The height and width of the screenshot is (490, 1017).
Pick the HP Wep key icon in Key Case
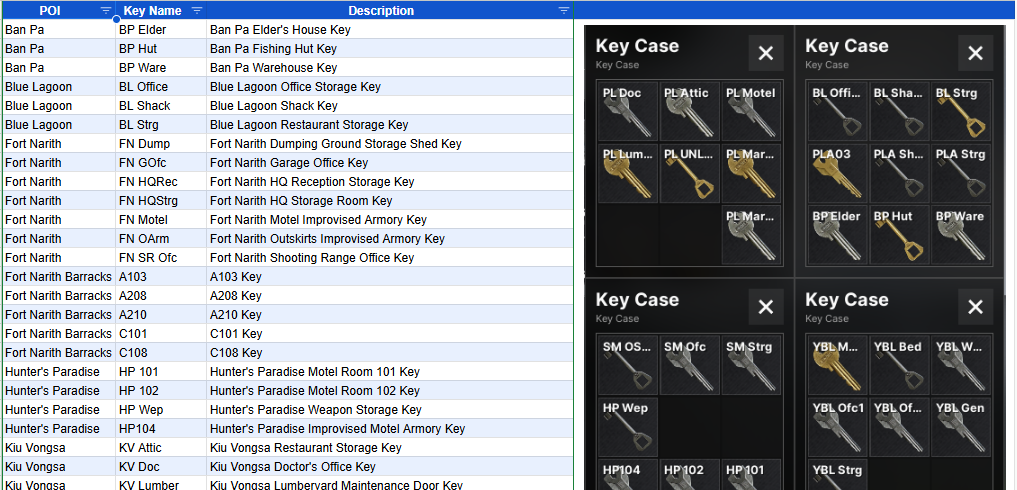tap(627, 427)
